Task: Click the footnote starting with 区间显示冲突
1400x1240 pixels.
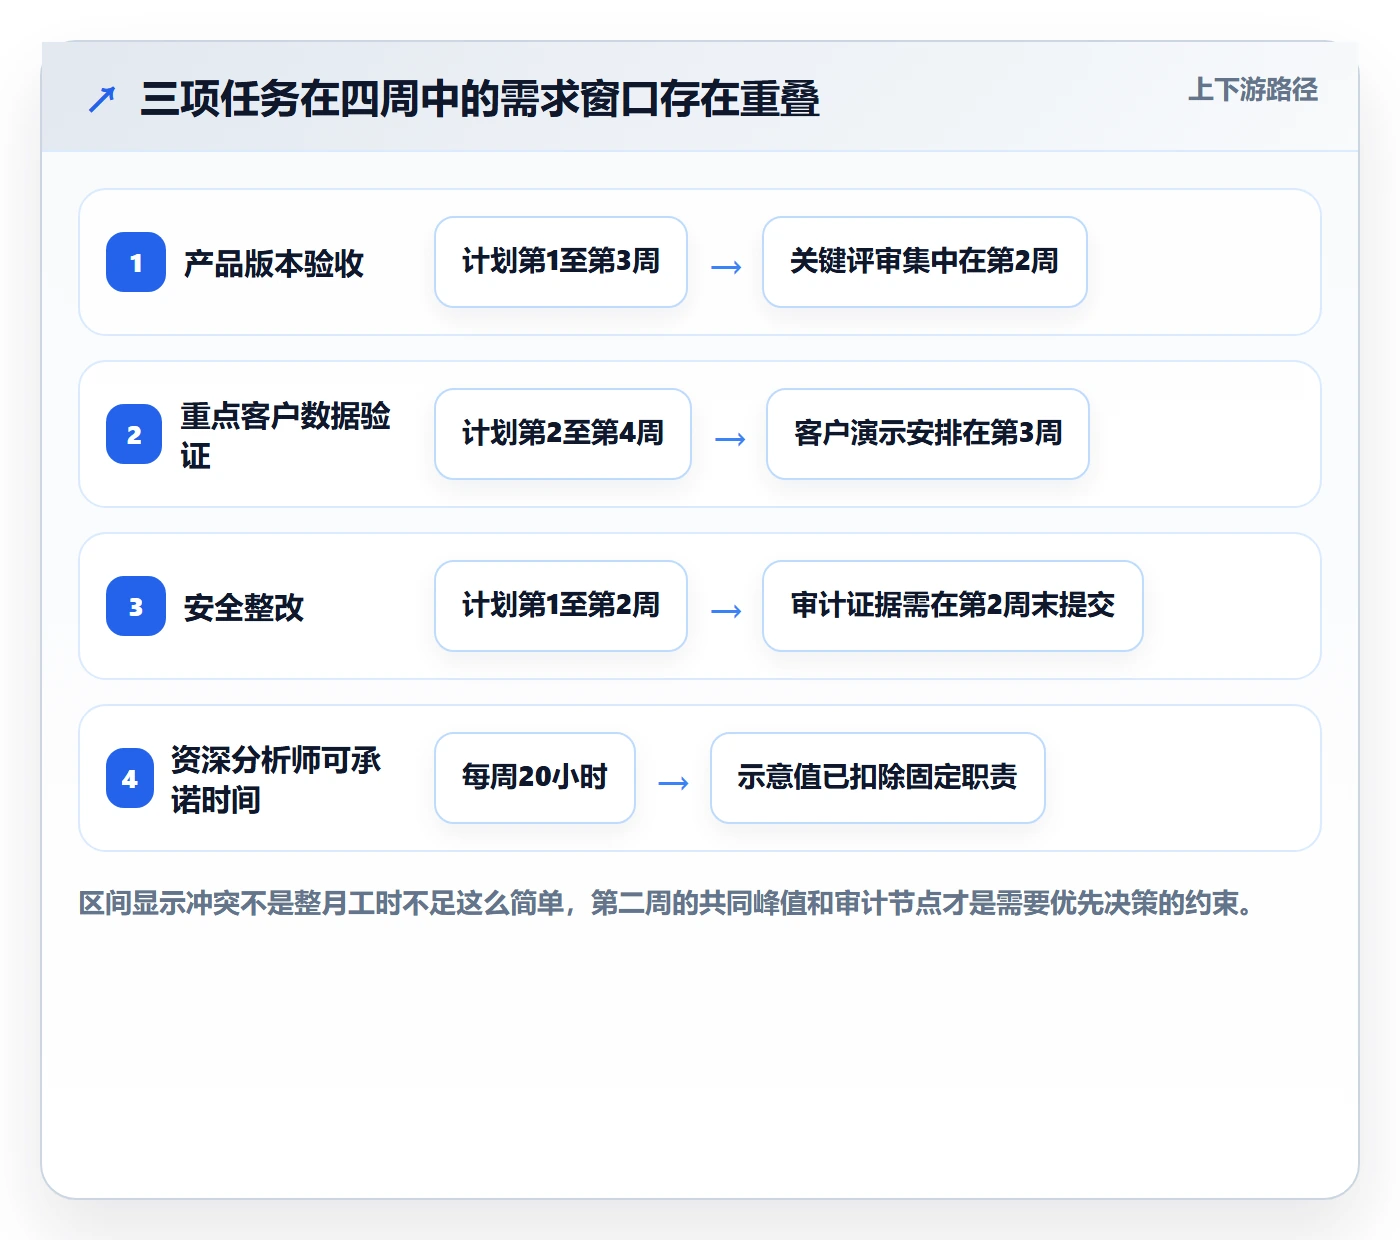Action: [x=668, y=903]
